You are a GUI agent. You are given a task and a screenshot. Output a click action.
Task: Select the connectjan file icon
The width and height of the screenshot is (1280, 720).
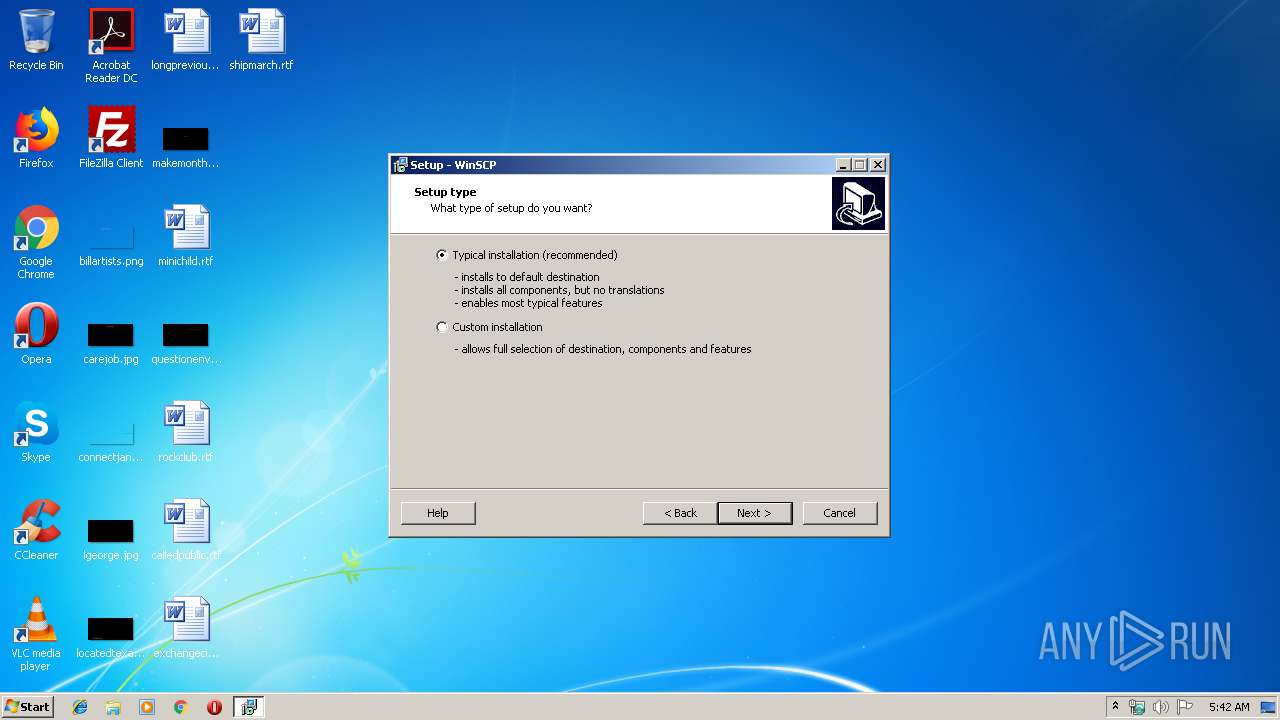tap(111, 441)
